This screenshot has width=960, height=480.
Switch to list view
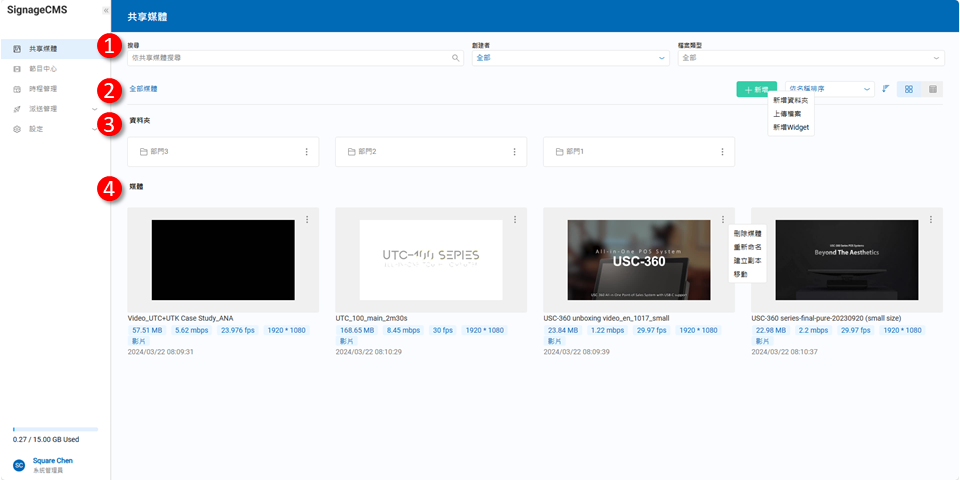point(933,89)
